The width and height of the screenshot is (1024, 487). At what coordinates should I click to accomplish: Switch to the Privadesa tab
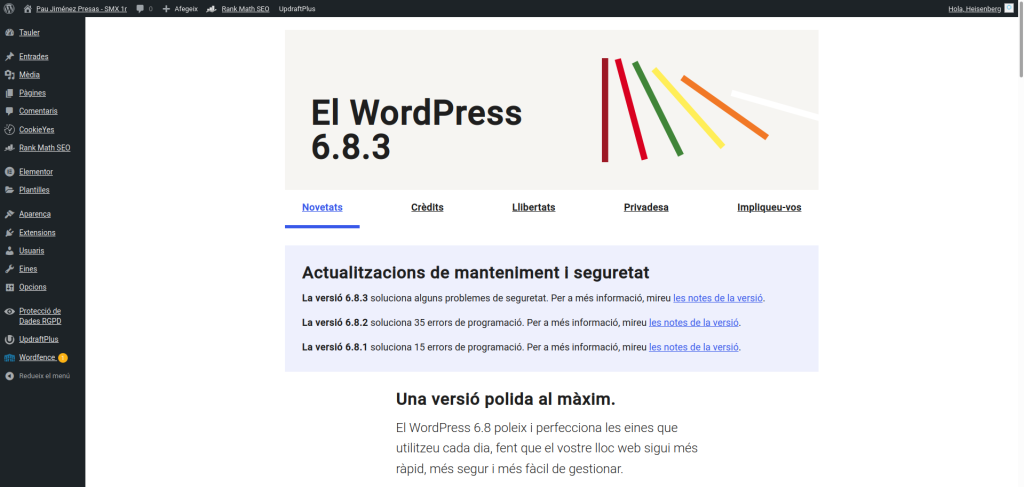(646, 207)
